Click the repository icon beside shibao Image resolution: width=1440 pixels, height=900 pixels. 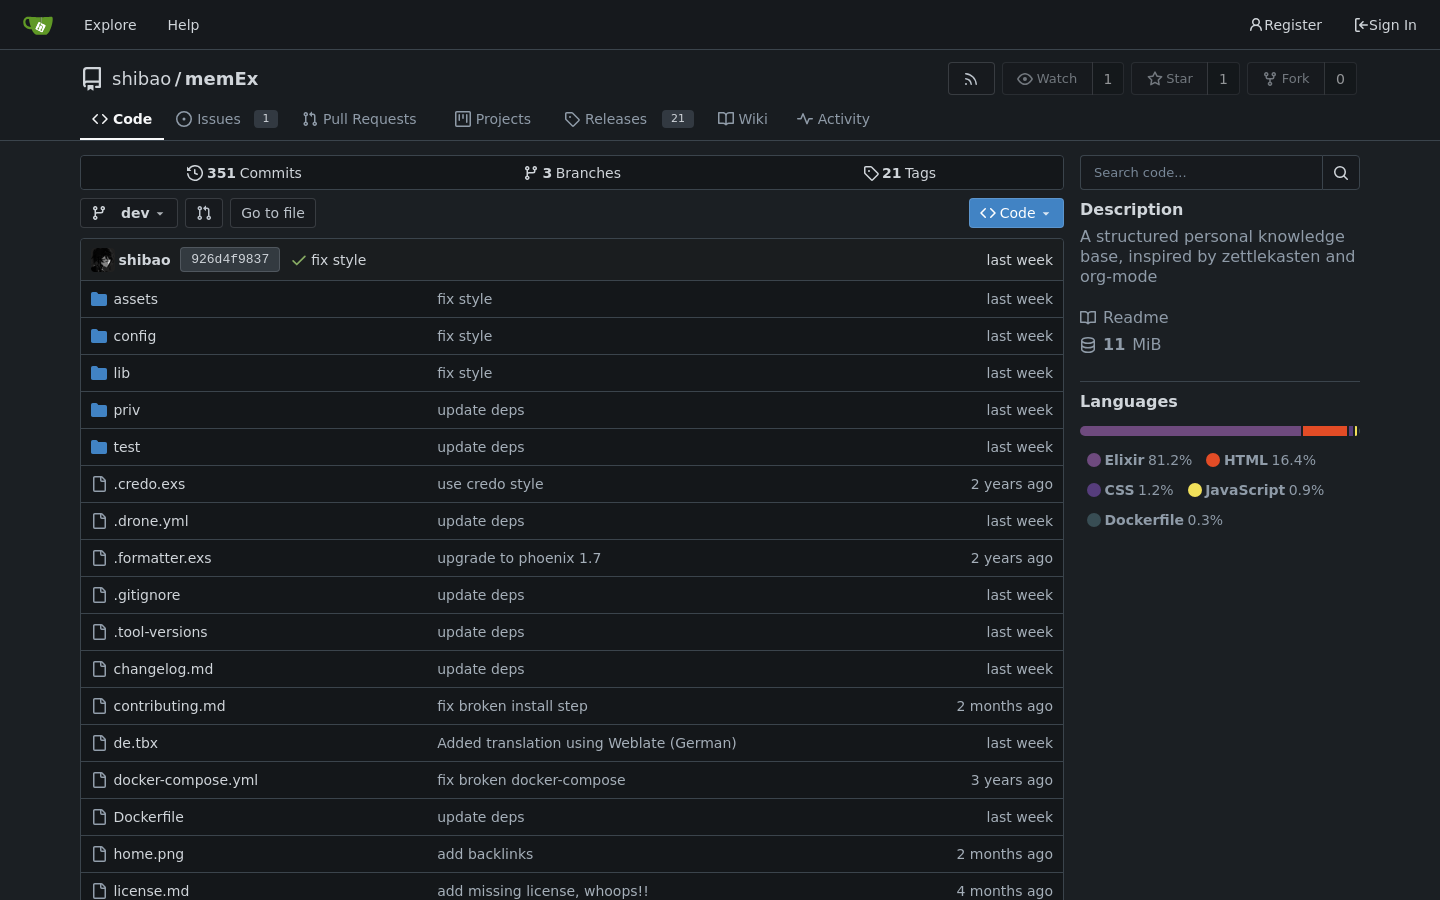click(92, 79)
